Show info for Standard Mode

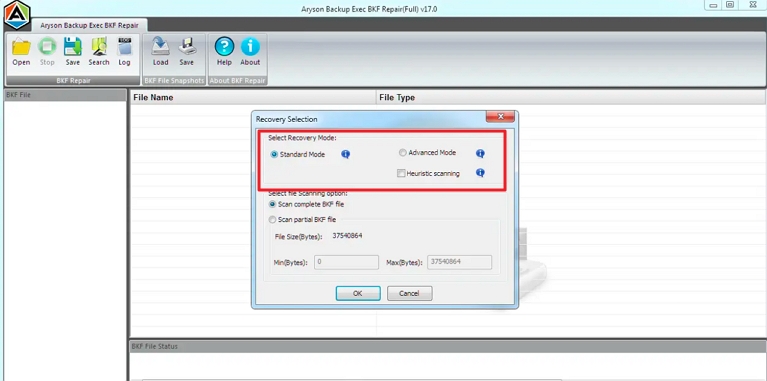pyautogui.click(x=345, y=155)
